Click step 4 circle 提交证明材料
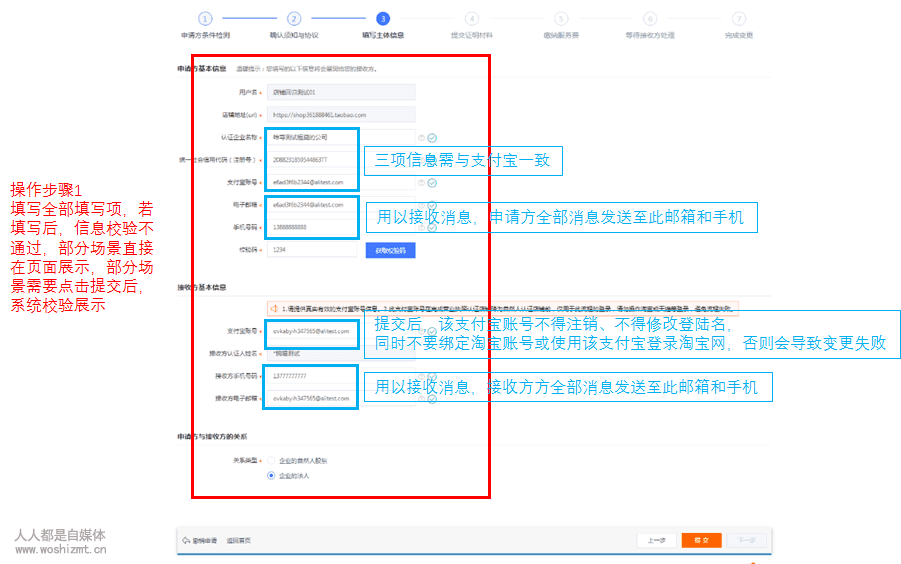 [472, 18]
